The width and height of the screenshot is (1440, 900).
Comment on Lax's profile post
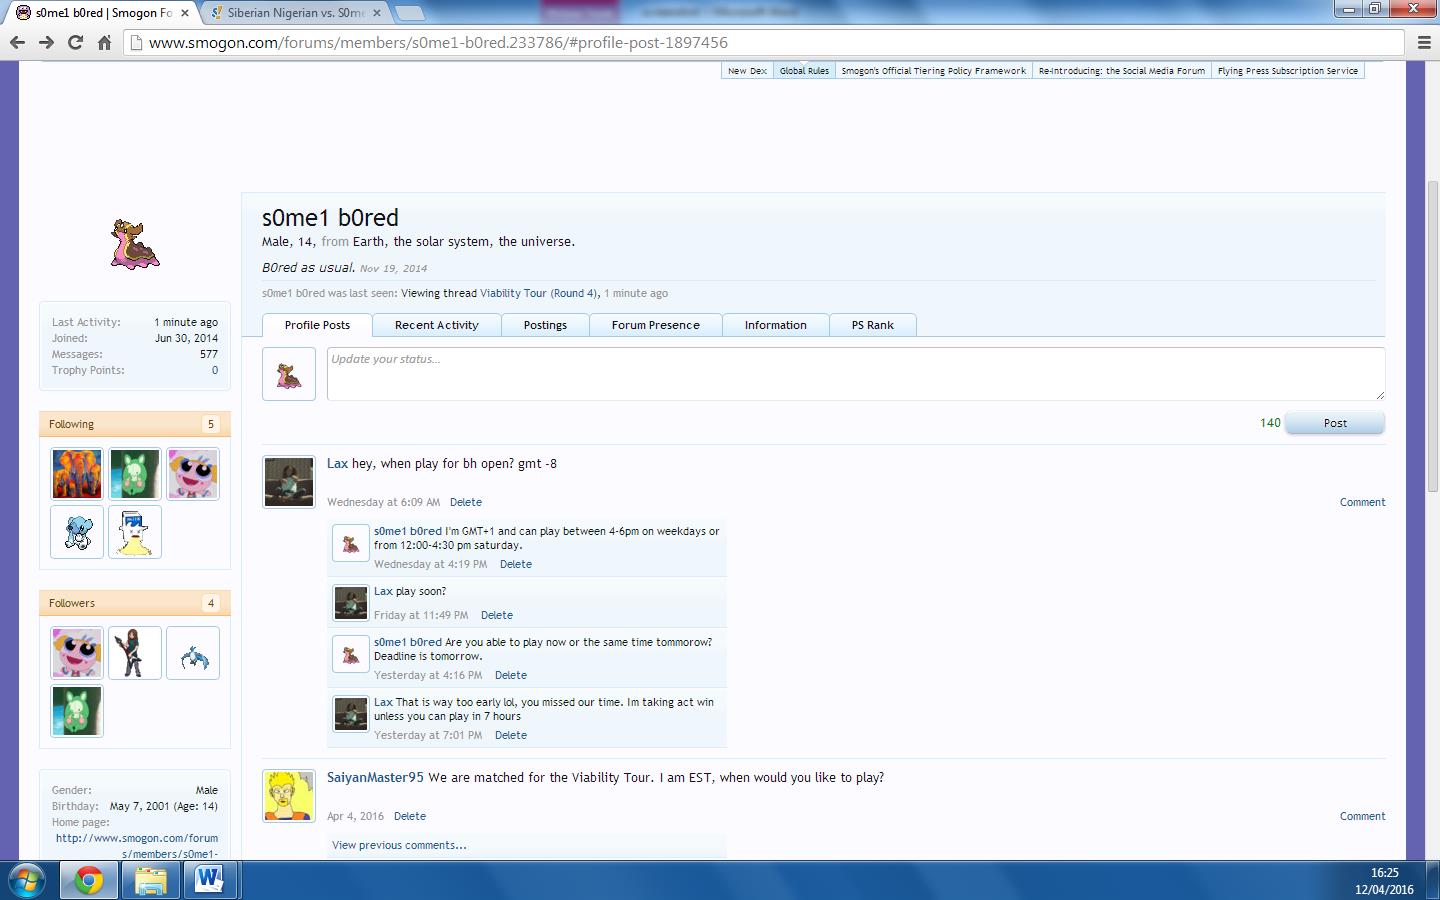tap(1362, 502)
